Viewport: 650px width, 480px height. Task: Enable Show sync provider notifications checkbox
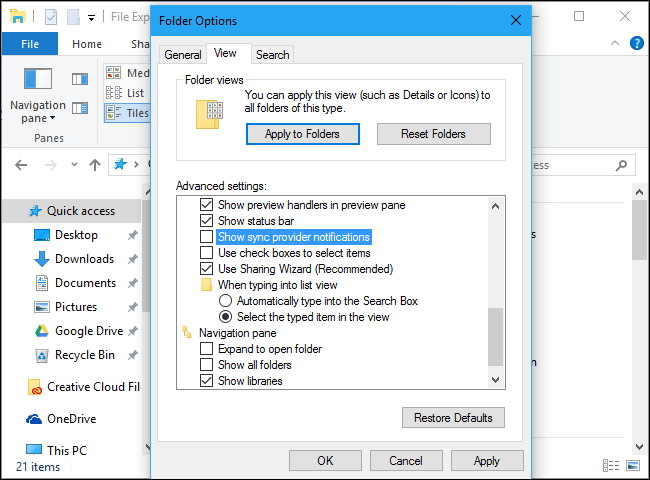point(207,237)
